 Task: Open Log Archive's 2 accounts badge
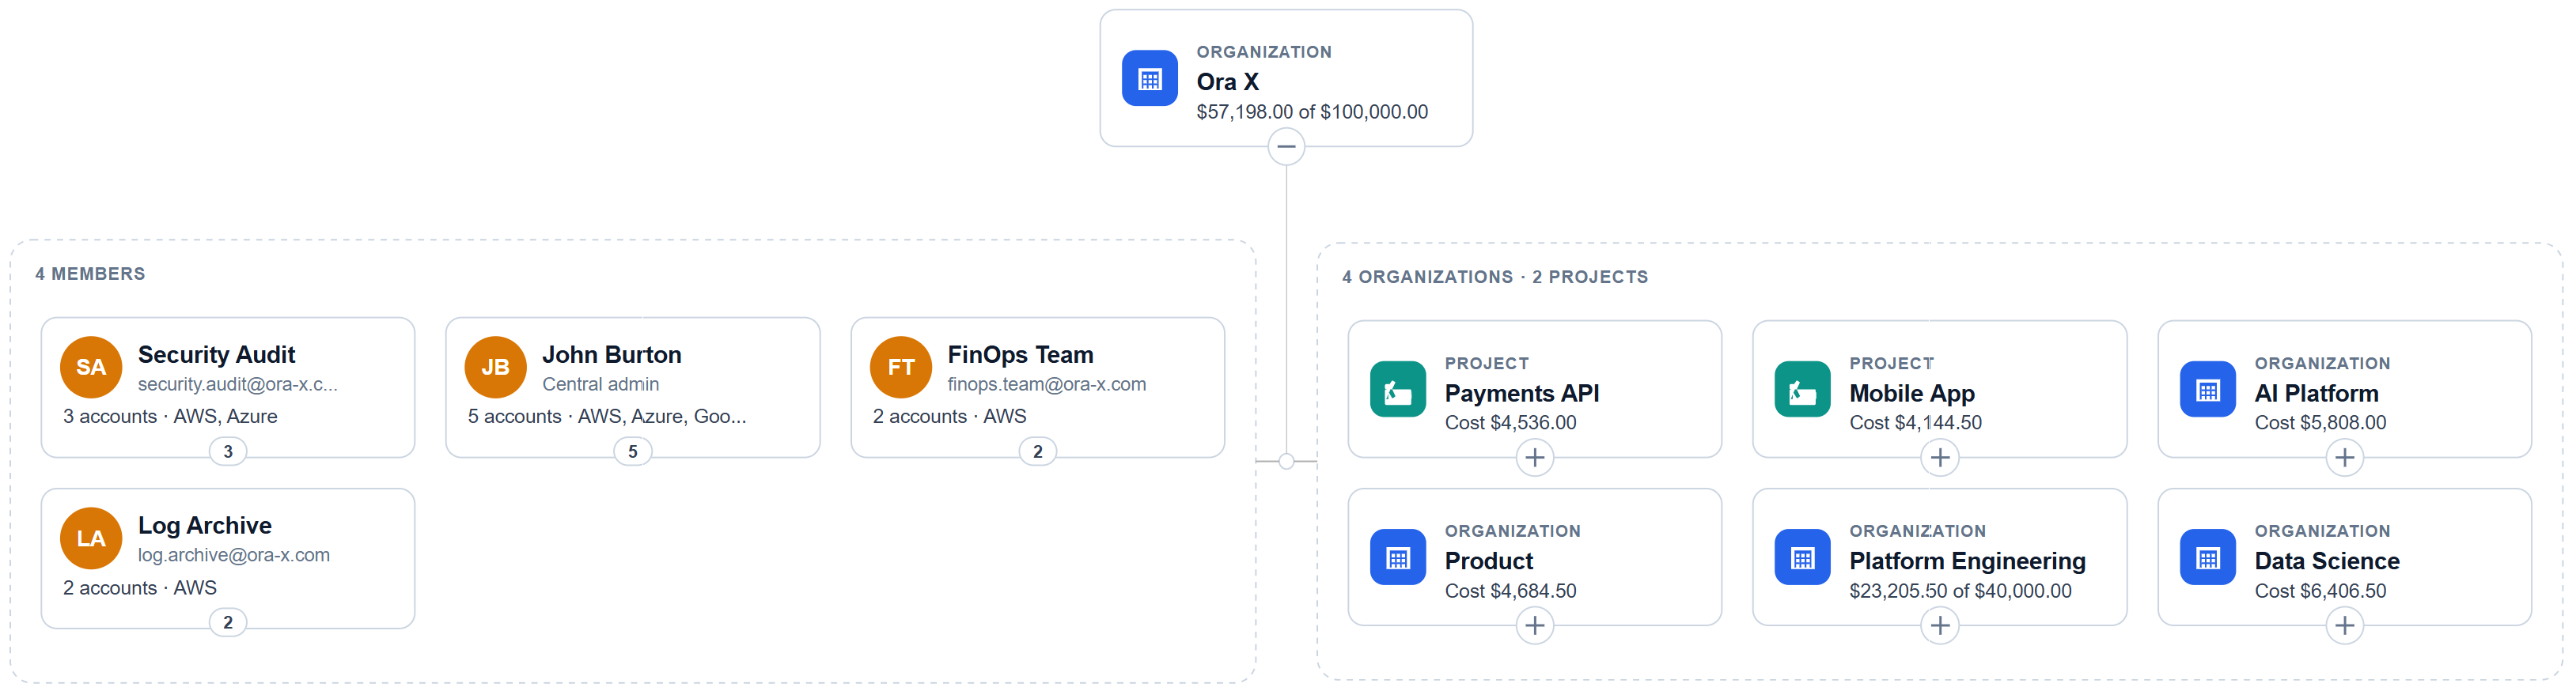[228, 623]
